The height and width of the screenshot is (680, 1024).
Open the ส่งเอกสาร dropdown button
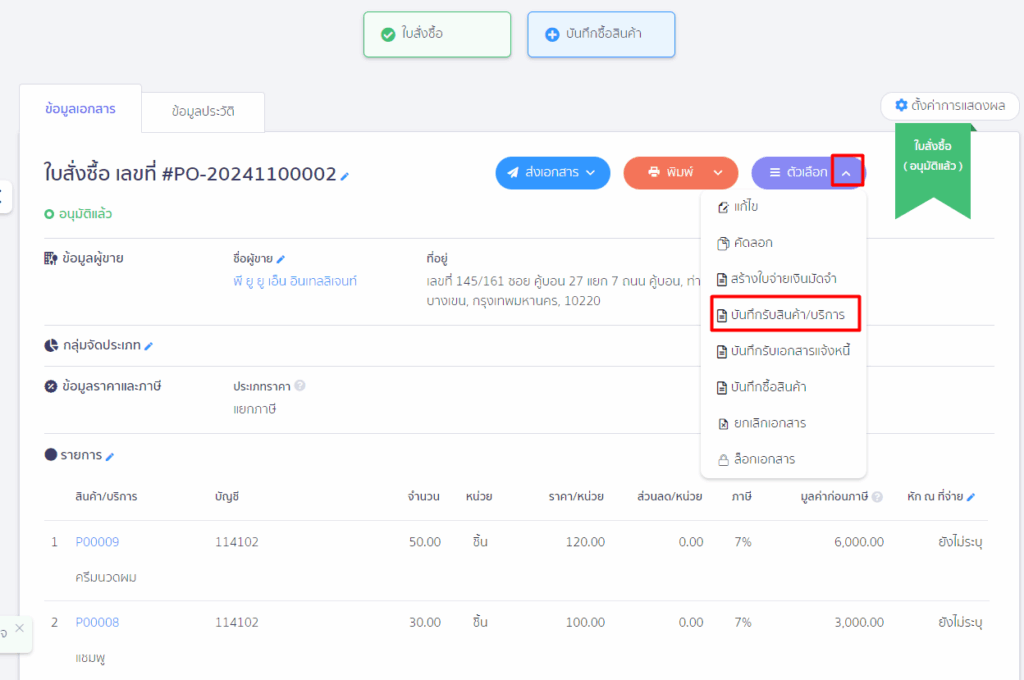pyautogui.click(x=552, y=172)
